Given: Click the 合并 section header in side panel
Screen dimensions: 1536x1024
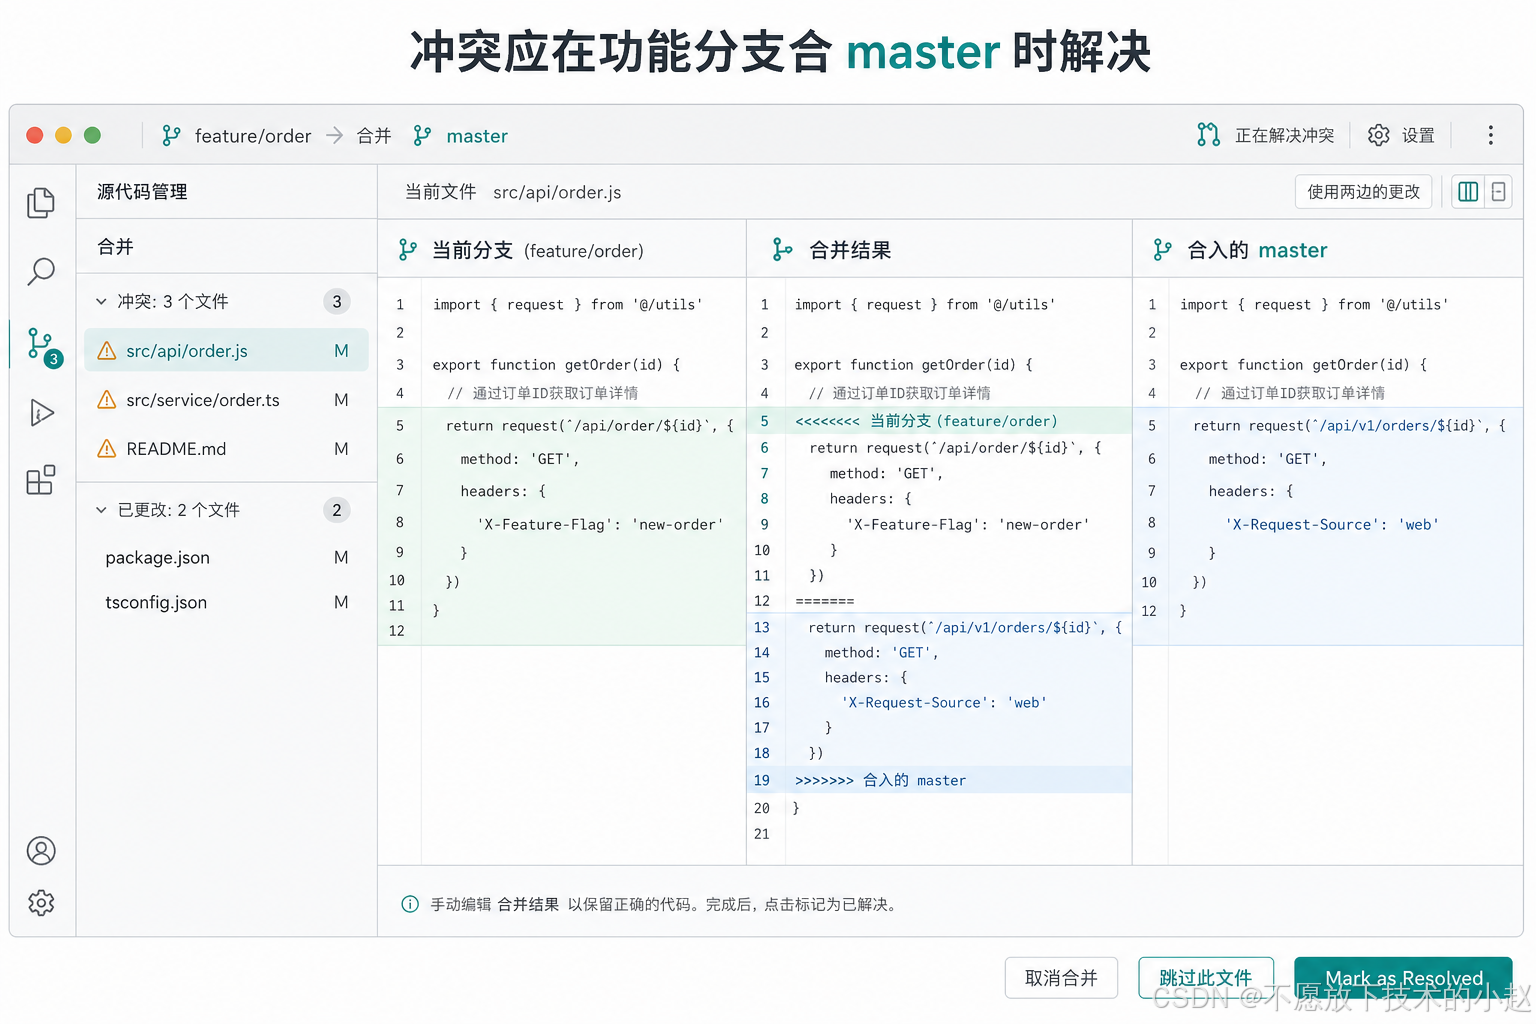Looking at the screenshot, I should point(115,247).
